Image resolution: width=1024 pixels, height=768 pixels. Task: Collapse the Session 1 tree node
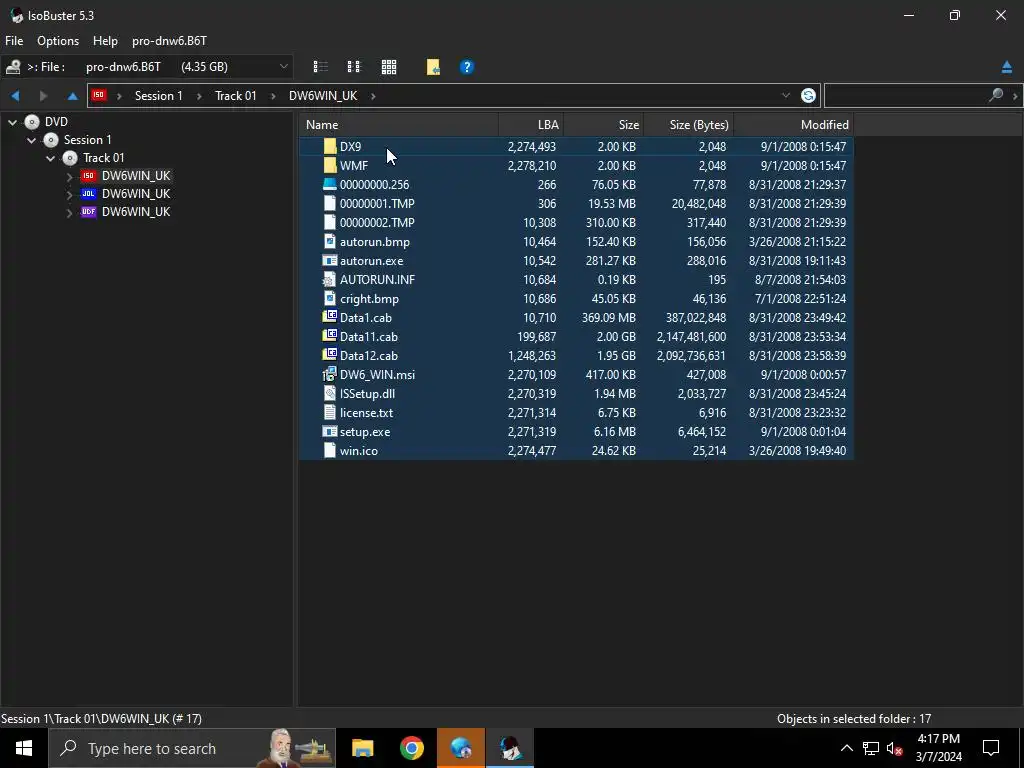point(31,140)
